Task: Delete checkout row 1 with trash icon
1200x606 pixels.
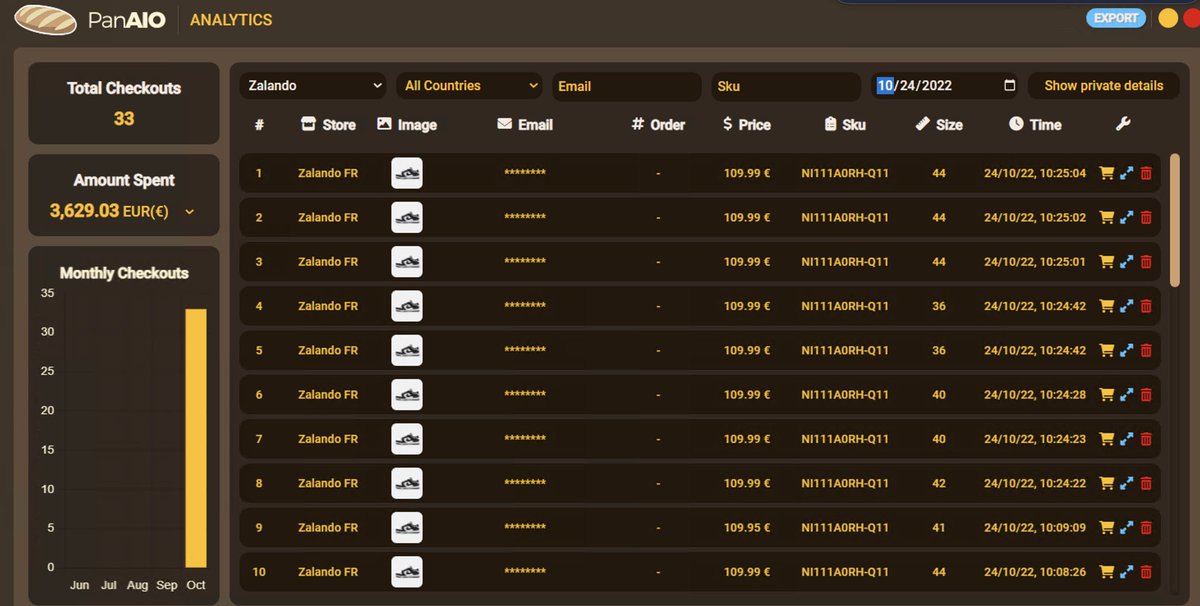Action: pyautogui.click(x=1146, y=173)
